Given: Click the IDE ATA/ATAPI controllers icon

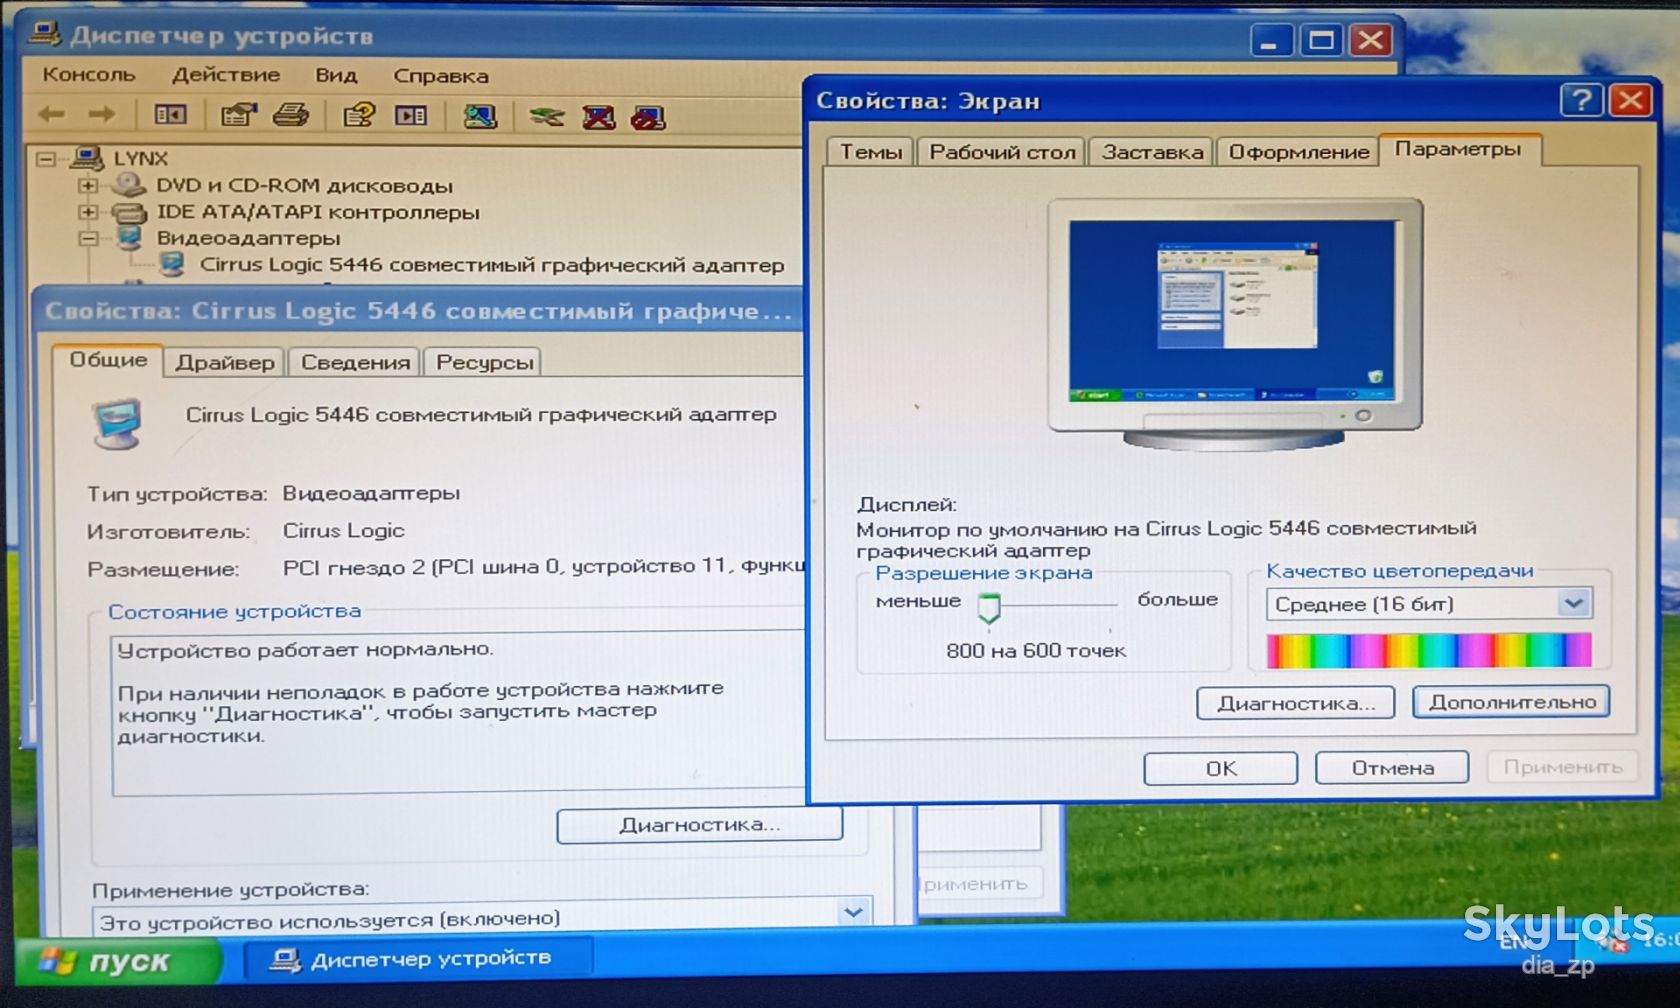Looking at the screenshot, I should click(x=129, y=212).
